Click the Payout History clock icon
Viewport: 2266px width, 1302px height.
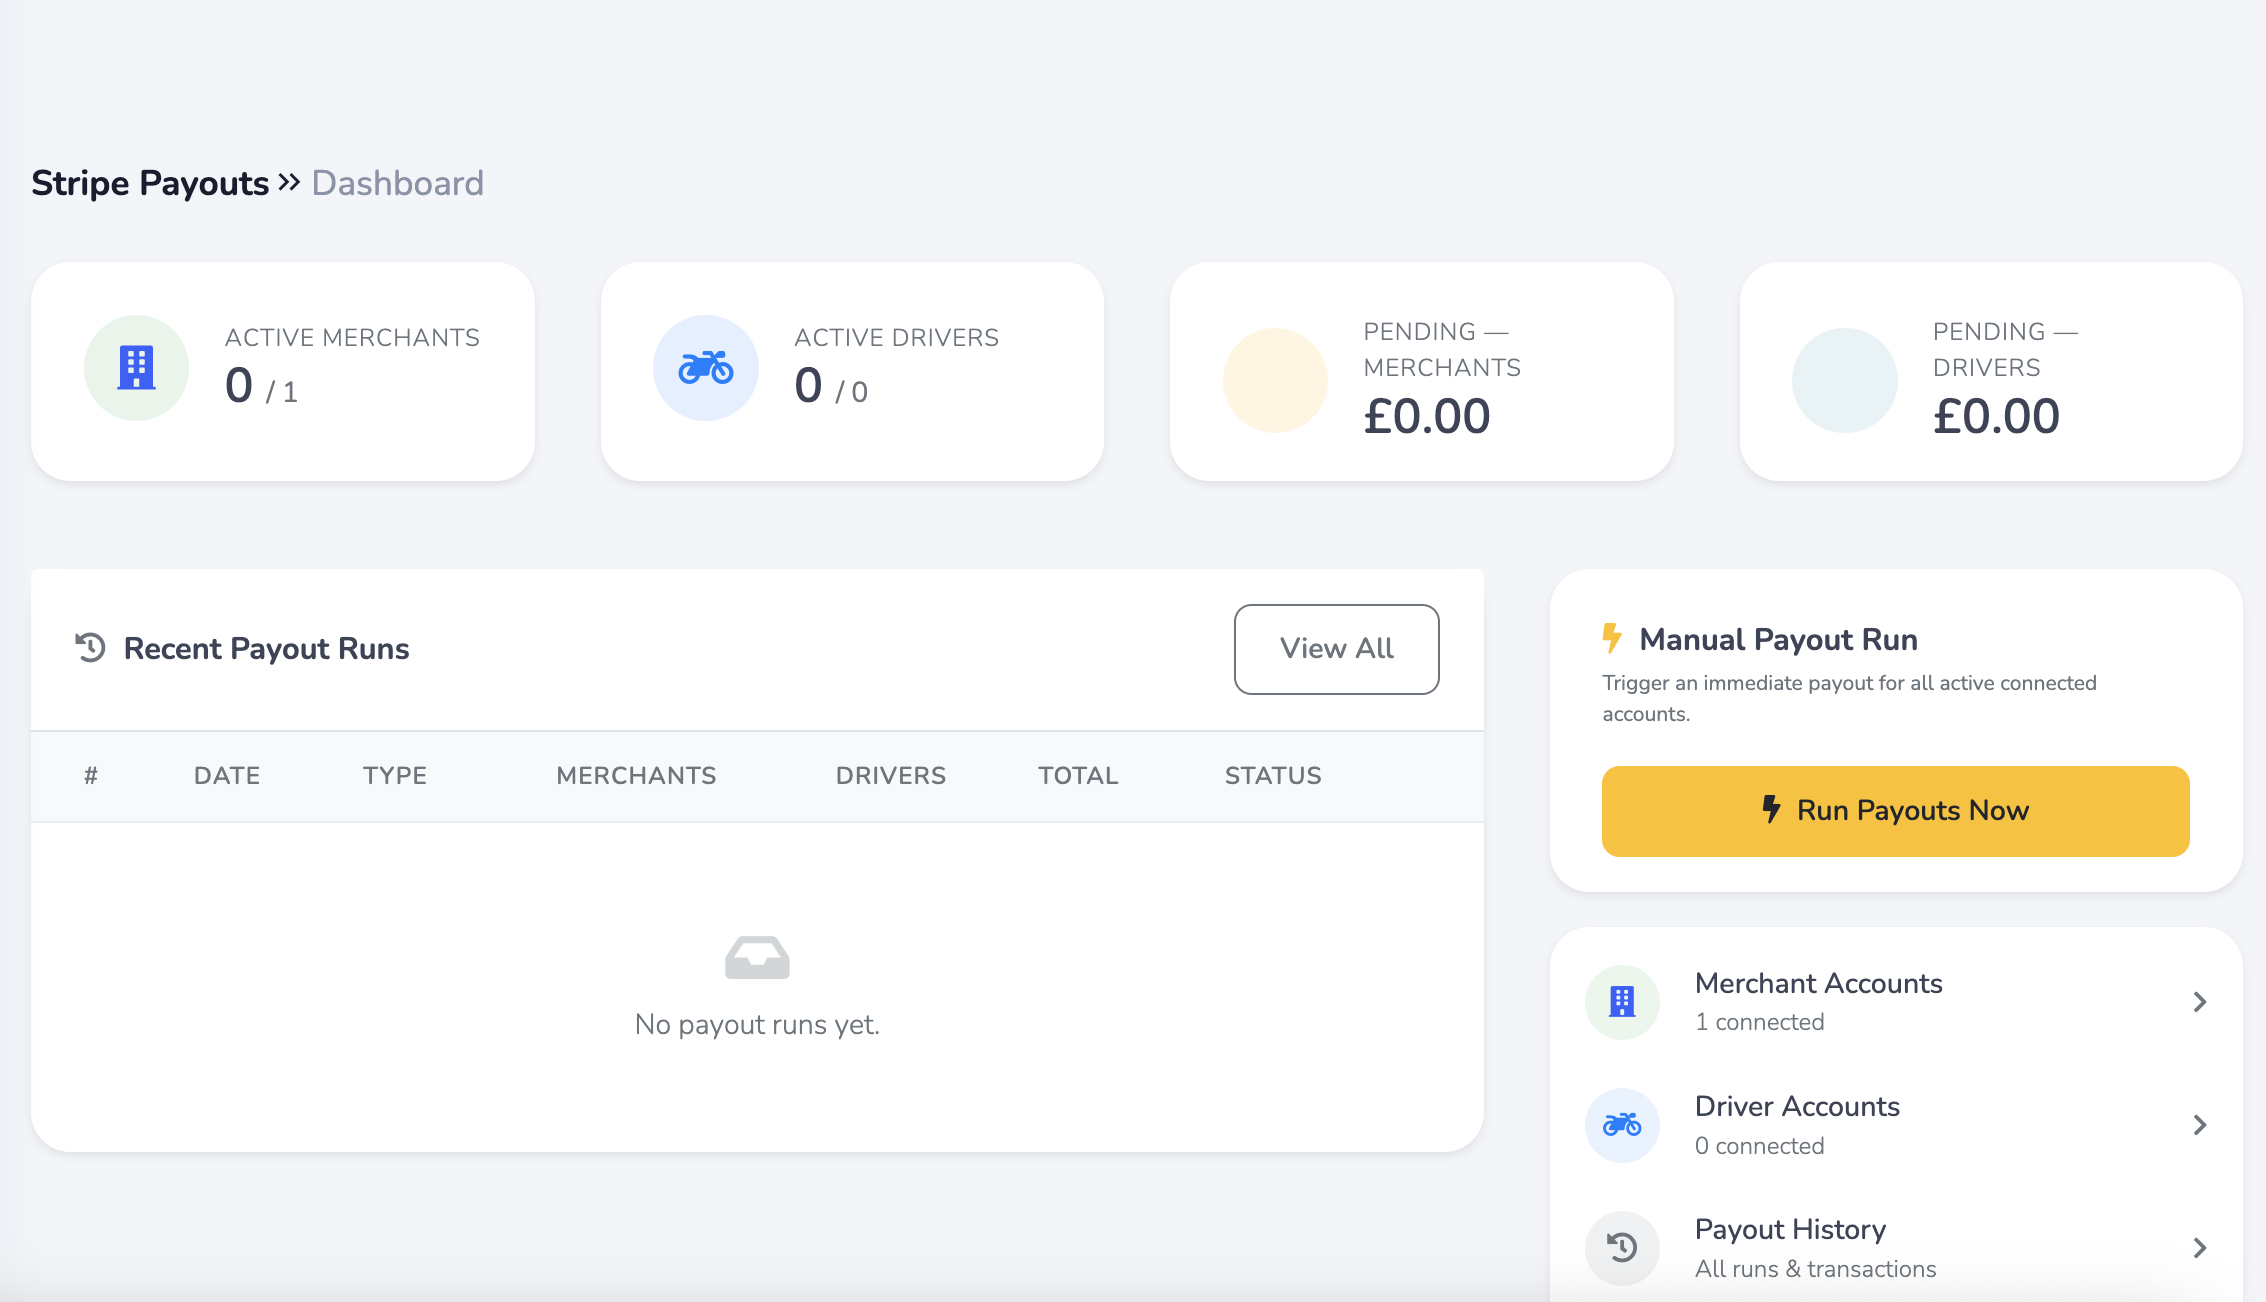[1622, 1247]
